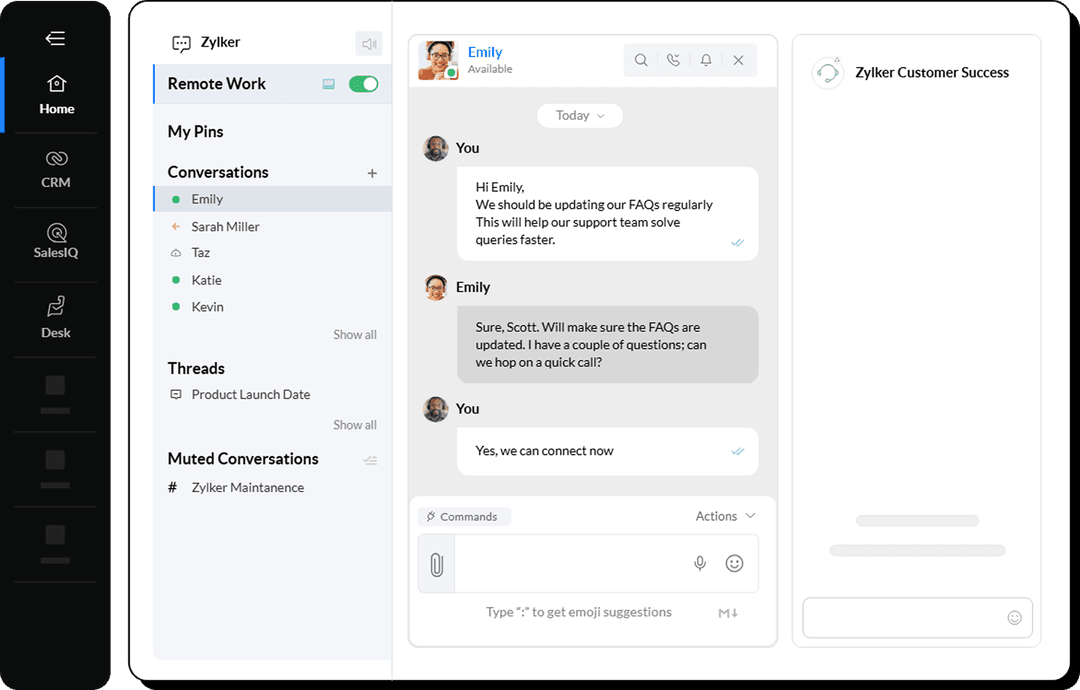Open emoji picker in Customer Success panel
Viewport: 1080px width, 690px height.
pos(1015,618)
